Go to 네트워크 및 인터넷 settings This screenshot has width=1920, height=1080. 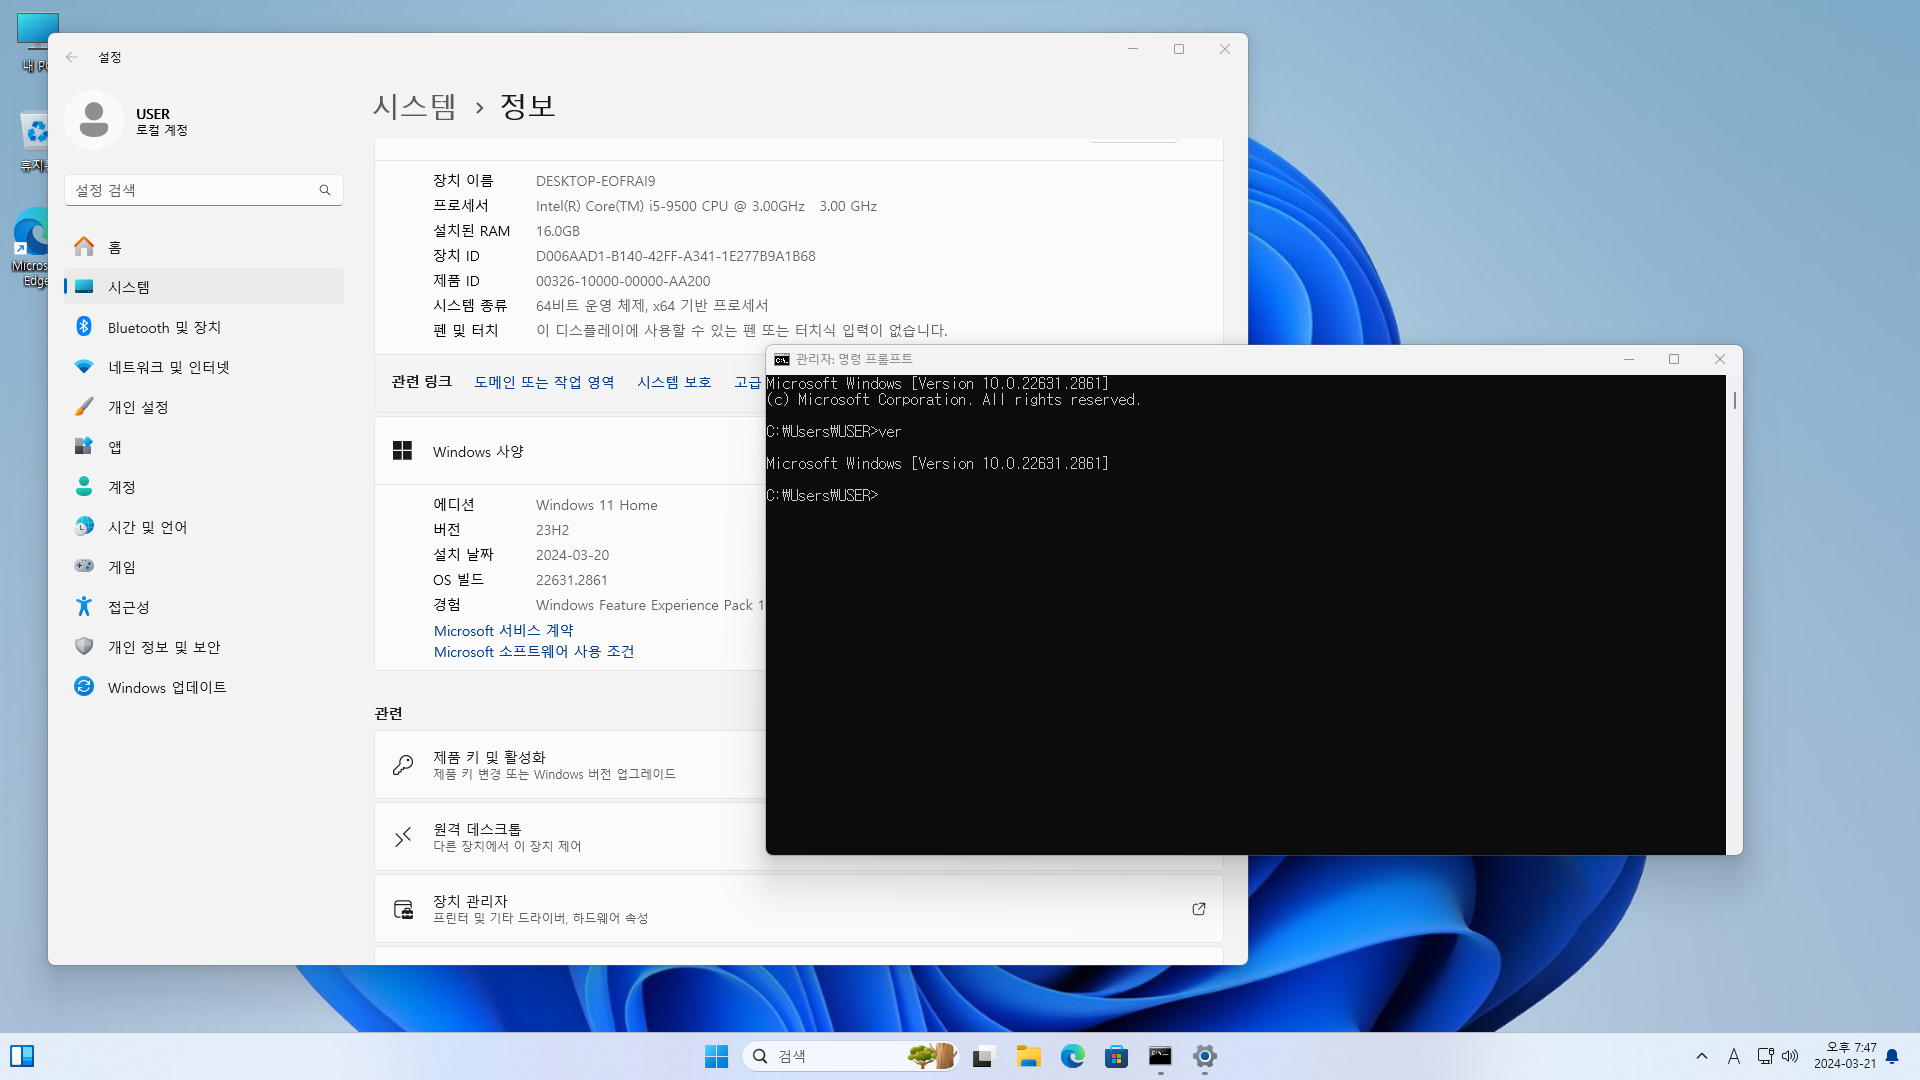click(204, 367)
